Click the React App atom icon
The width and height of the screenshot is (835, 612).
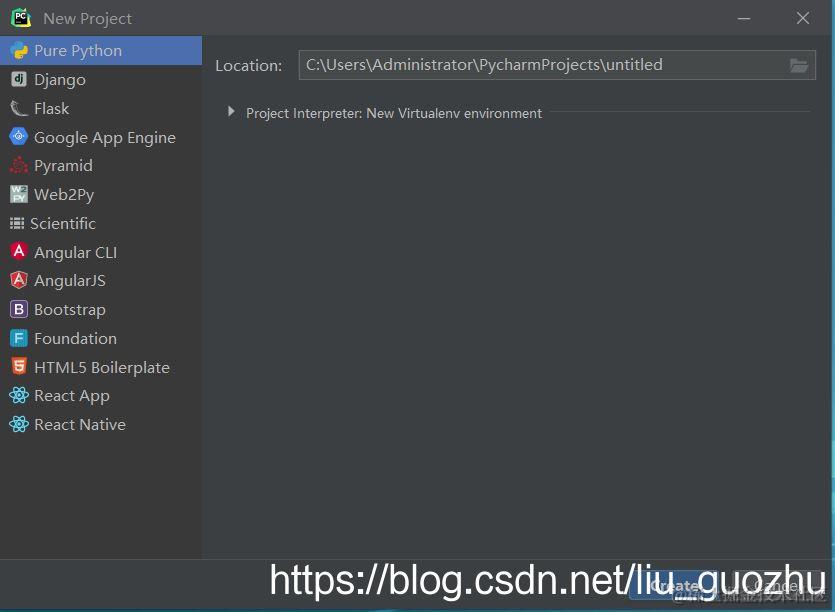coord(19,395)
